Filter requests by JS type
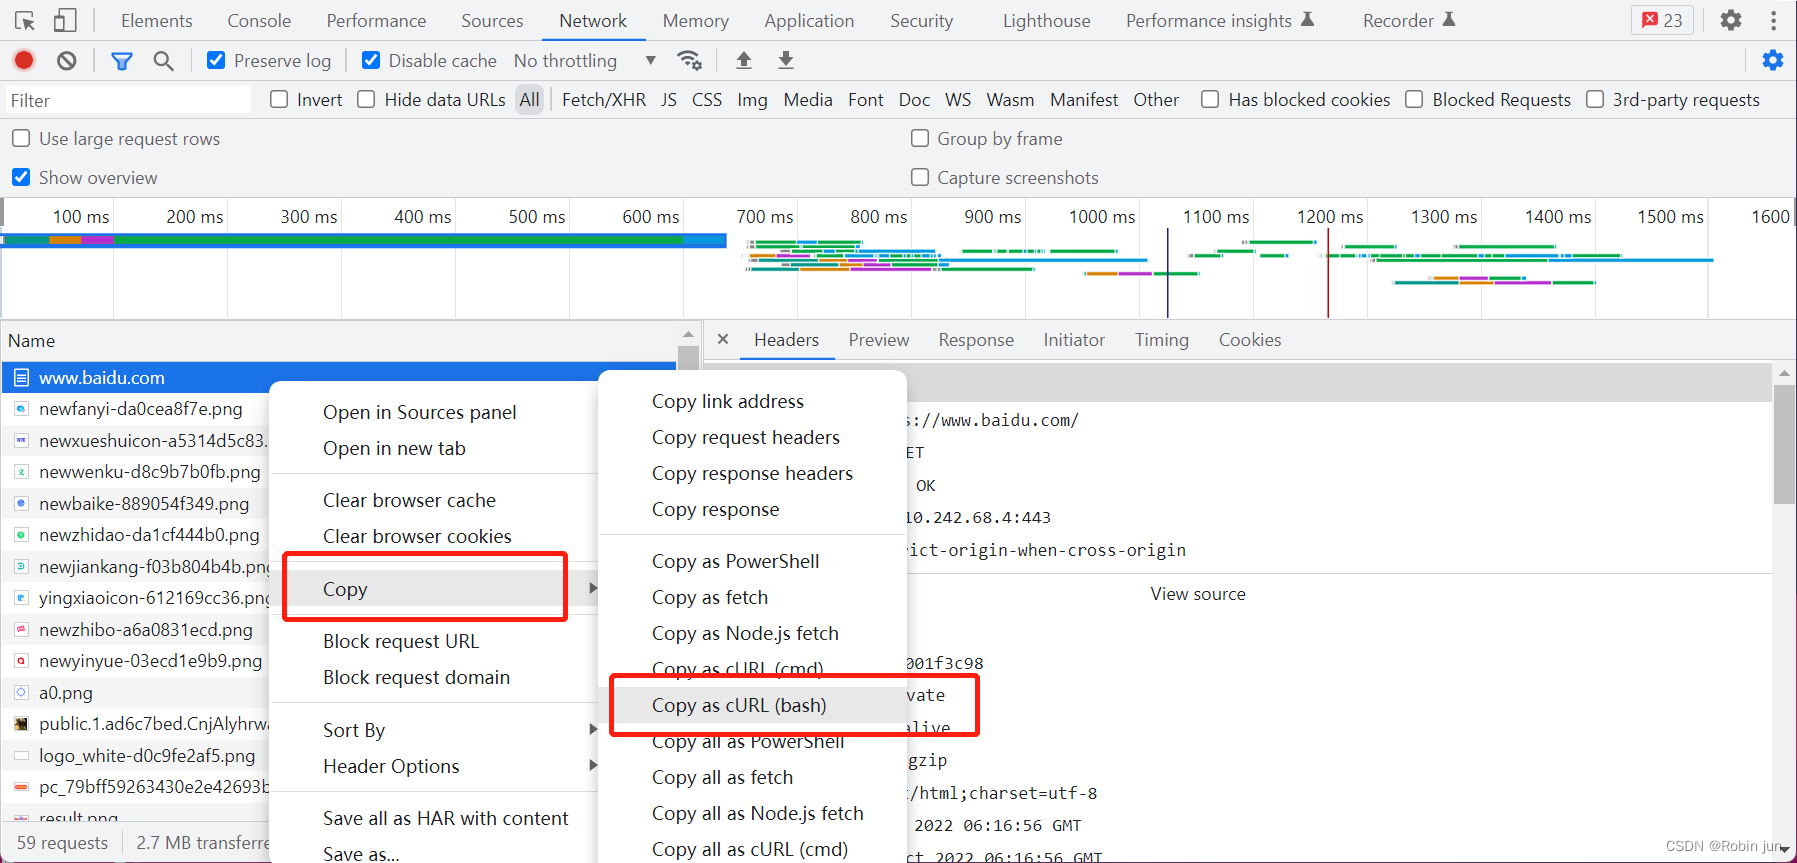The height and width of the screenshot is (863, 1797). (669, 99)
